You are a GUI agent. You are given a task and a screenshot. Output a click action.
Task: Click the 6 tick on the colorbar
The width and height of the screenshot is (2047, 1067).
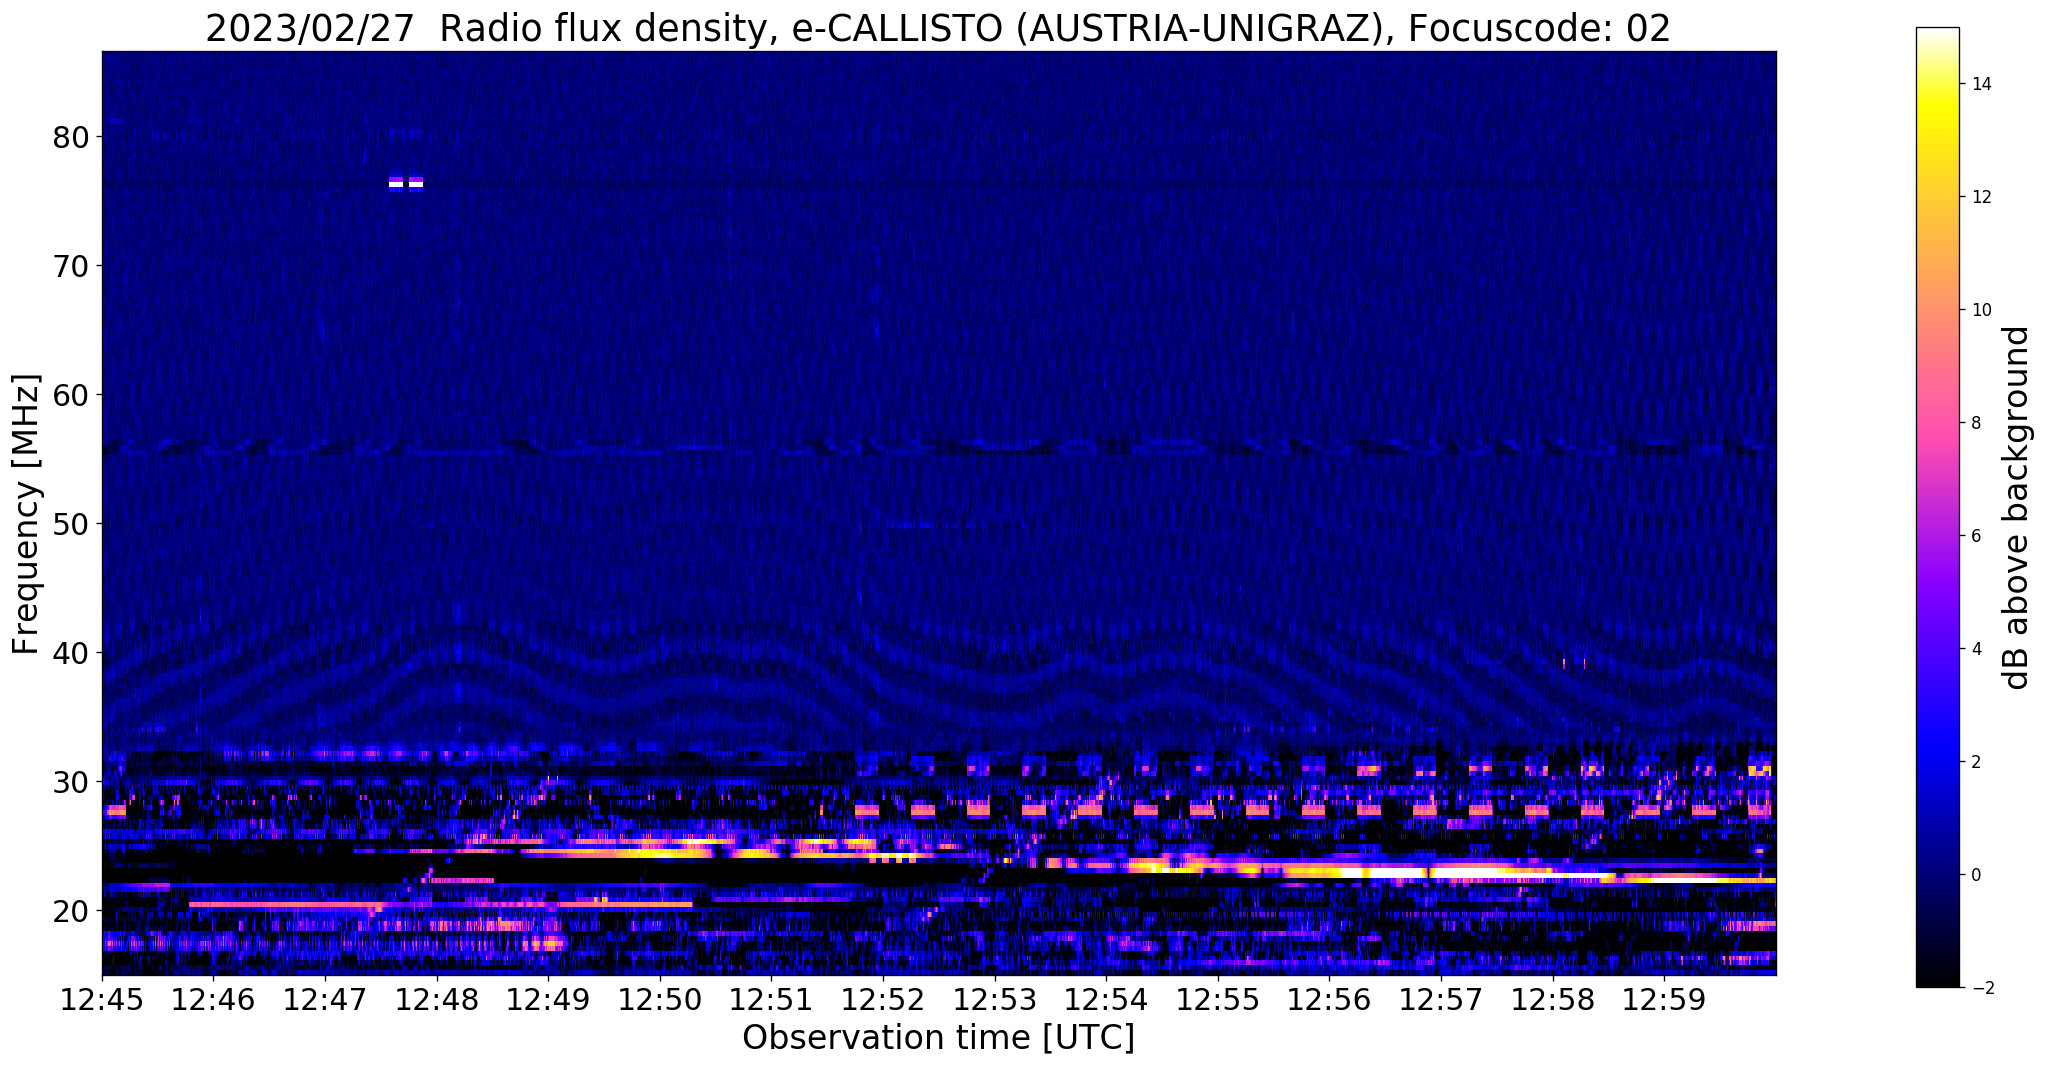coord(1975,536)
